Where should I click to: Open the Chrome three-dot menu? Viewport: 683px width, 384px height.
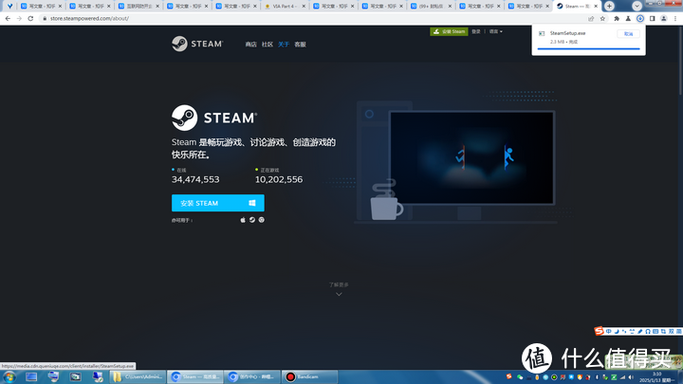(676, 19)
